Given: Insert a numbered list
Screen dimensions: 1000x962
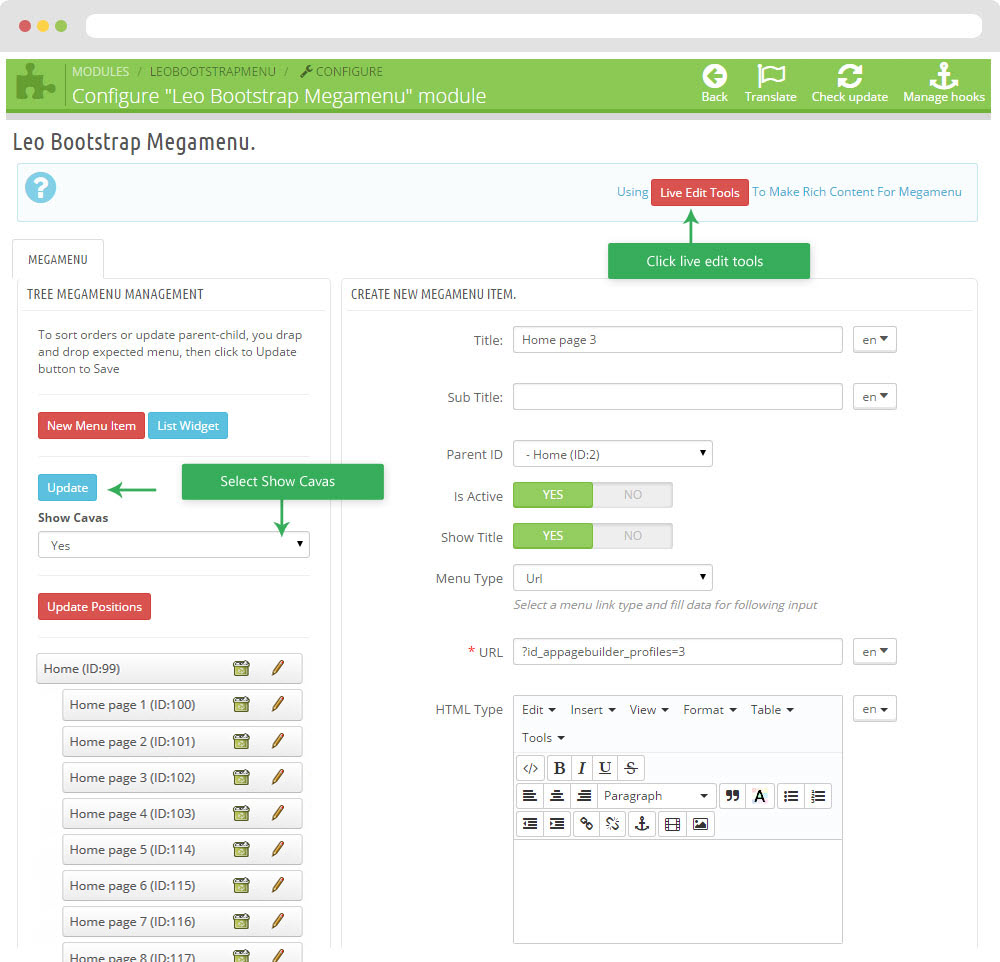Looking at the screenshot, I should (x=818, y=796).
